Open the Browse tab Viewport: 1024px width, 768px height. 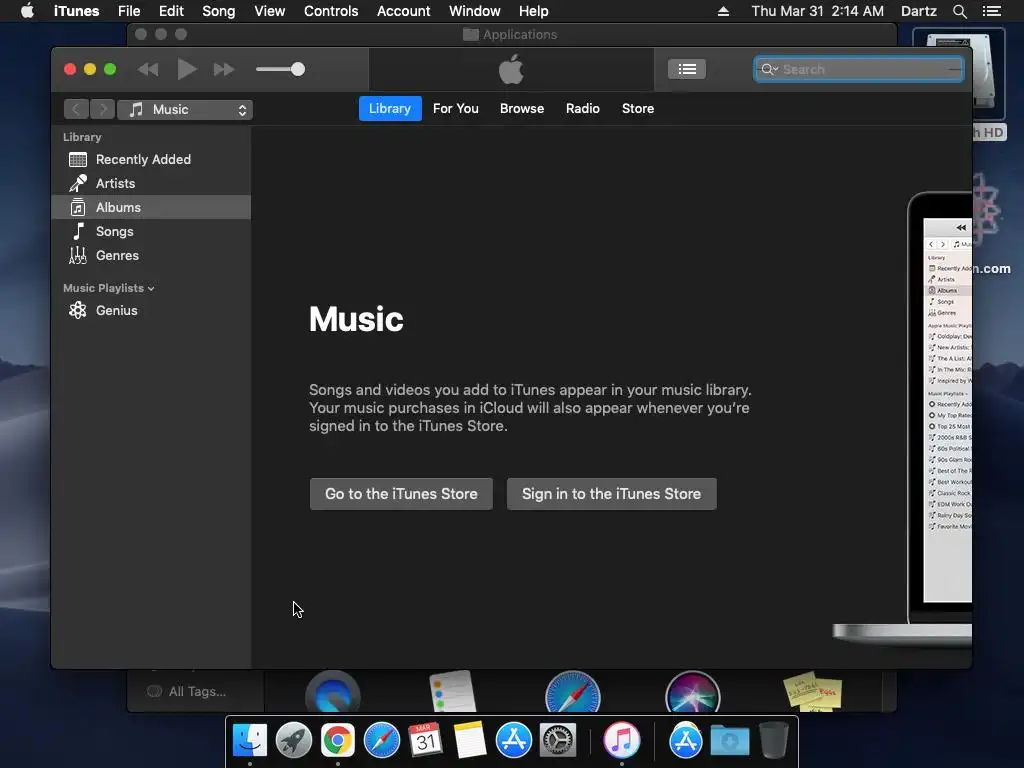(522, 108)
